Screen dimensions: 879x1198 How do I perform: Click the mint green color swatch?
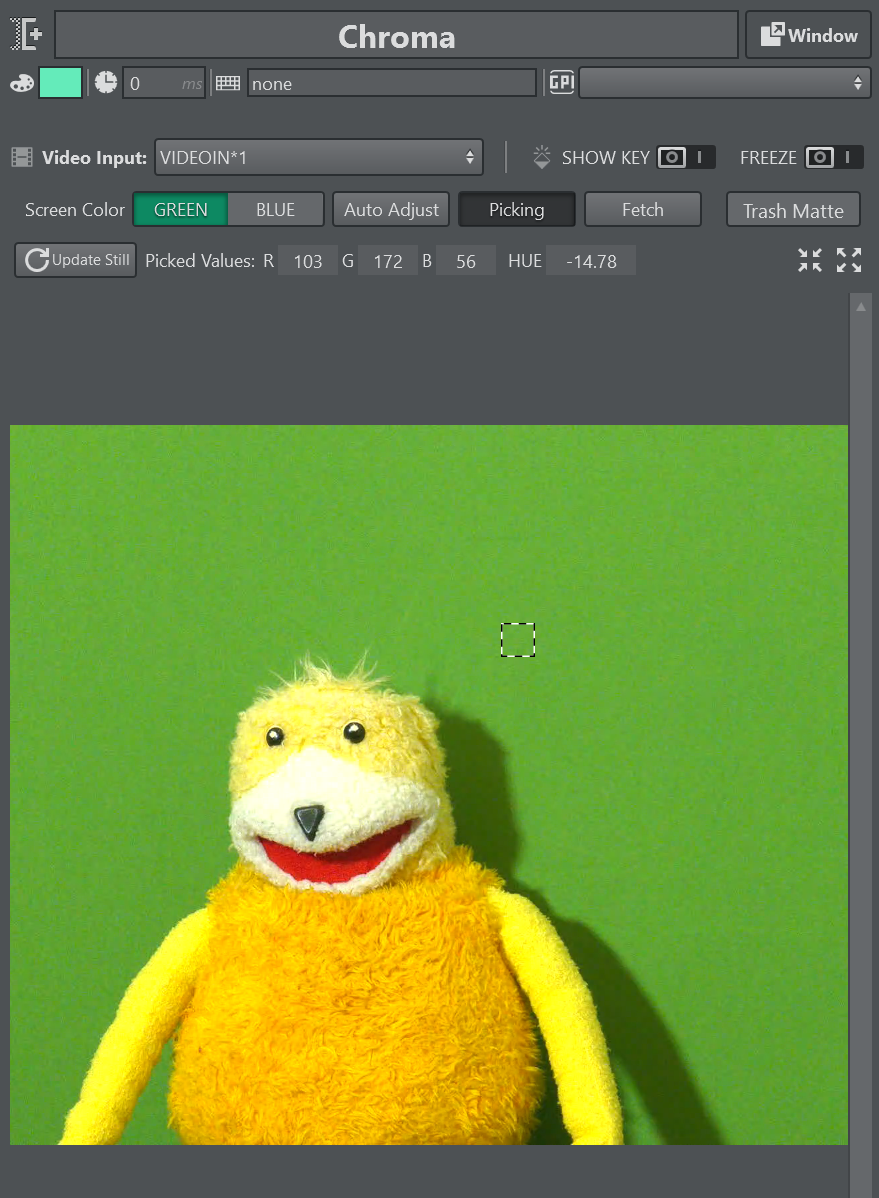coord(60,83)
